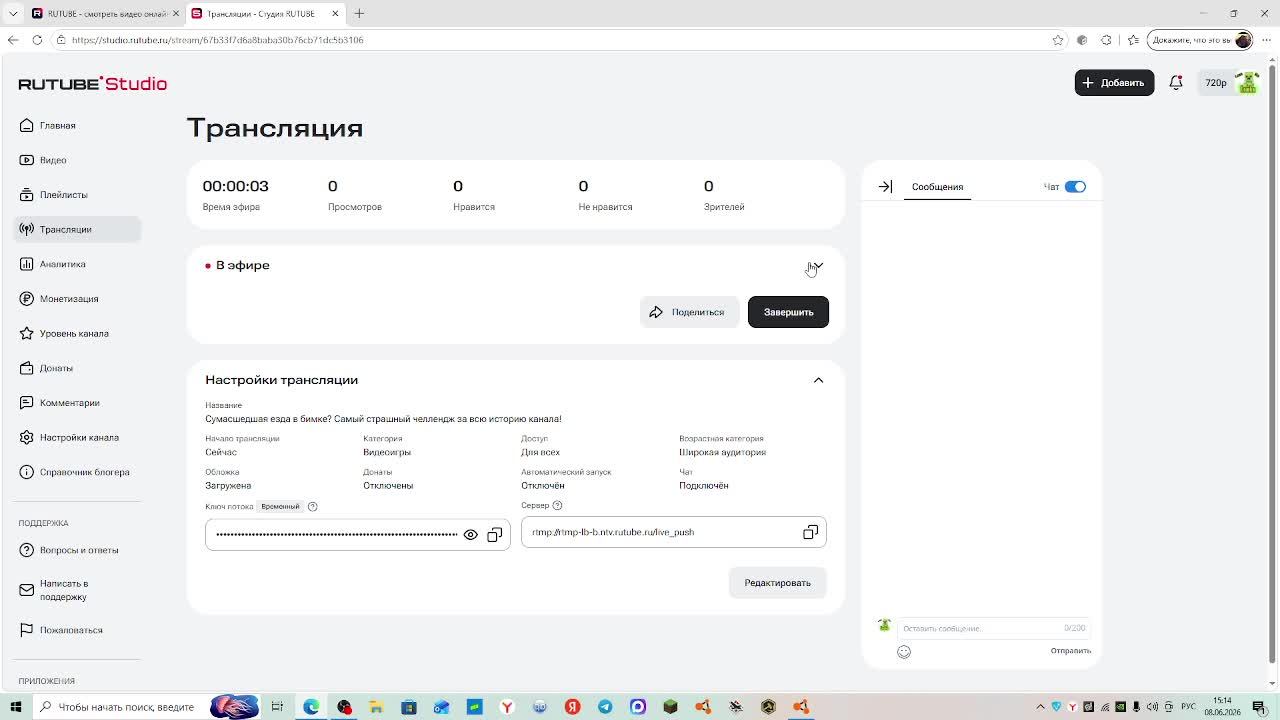1280x720 pixels.
Task: Click the Широкая аудитория value
Action: pos(723,452)
